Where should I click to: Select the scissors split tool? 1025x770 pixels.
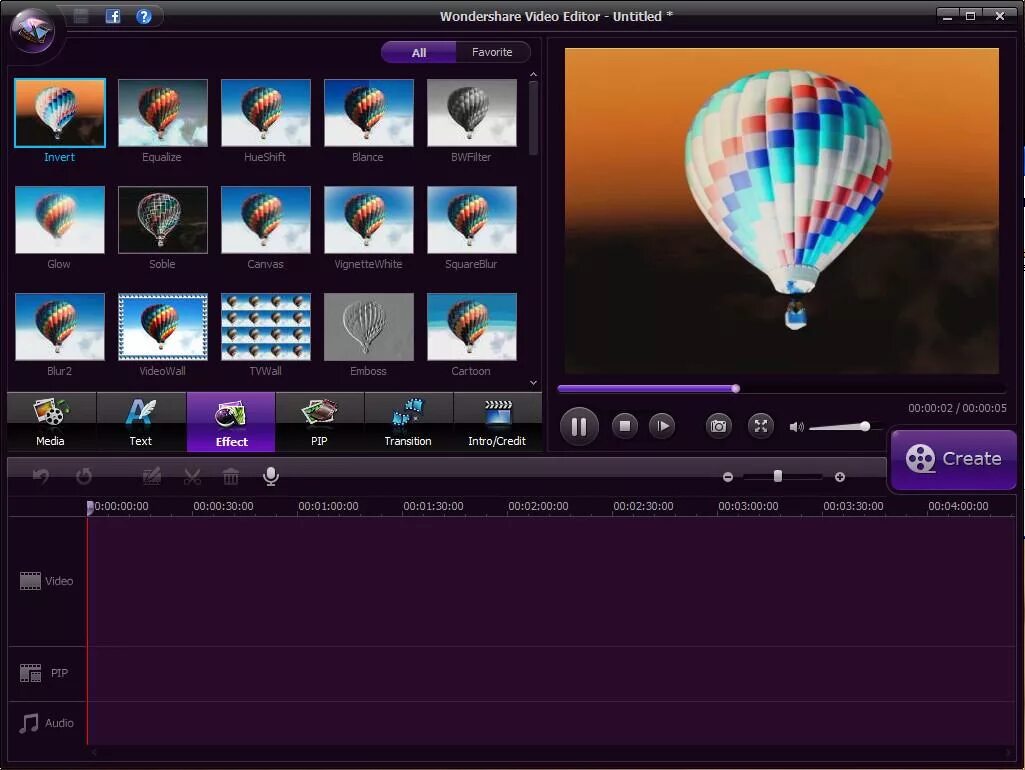pyautogui.click(x=192, y=477)
